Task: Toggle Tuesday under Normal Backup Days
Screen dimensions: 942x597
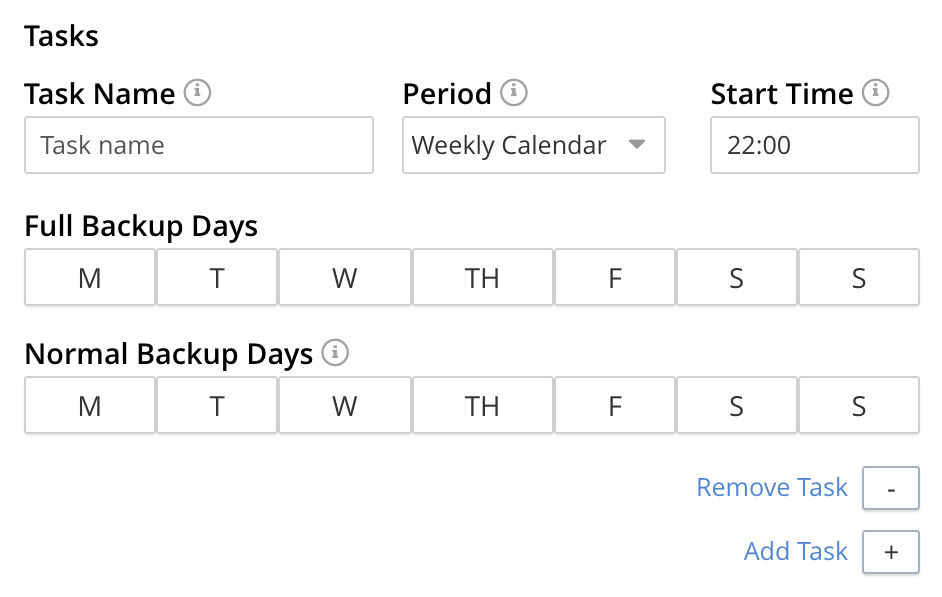Action: coord(216,405)
